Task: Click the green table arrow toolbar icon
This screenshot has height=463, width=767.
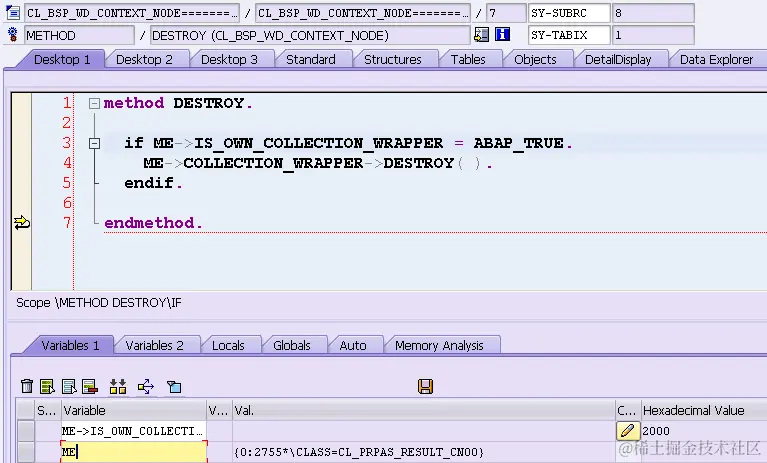Action: [x=47, y=386]
